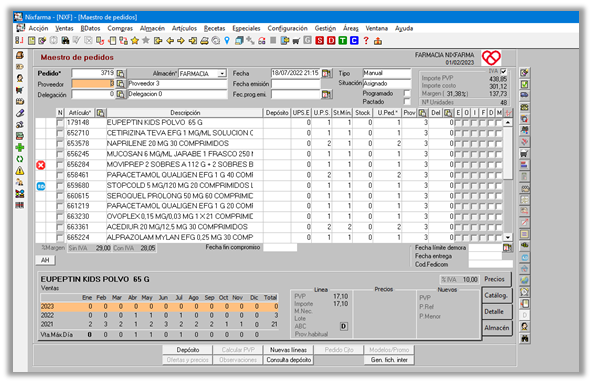Viewport: 592px width, 383px height.
Task: Click the shopping cart icon in right sidebar
Action: [x=524, y=153]
